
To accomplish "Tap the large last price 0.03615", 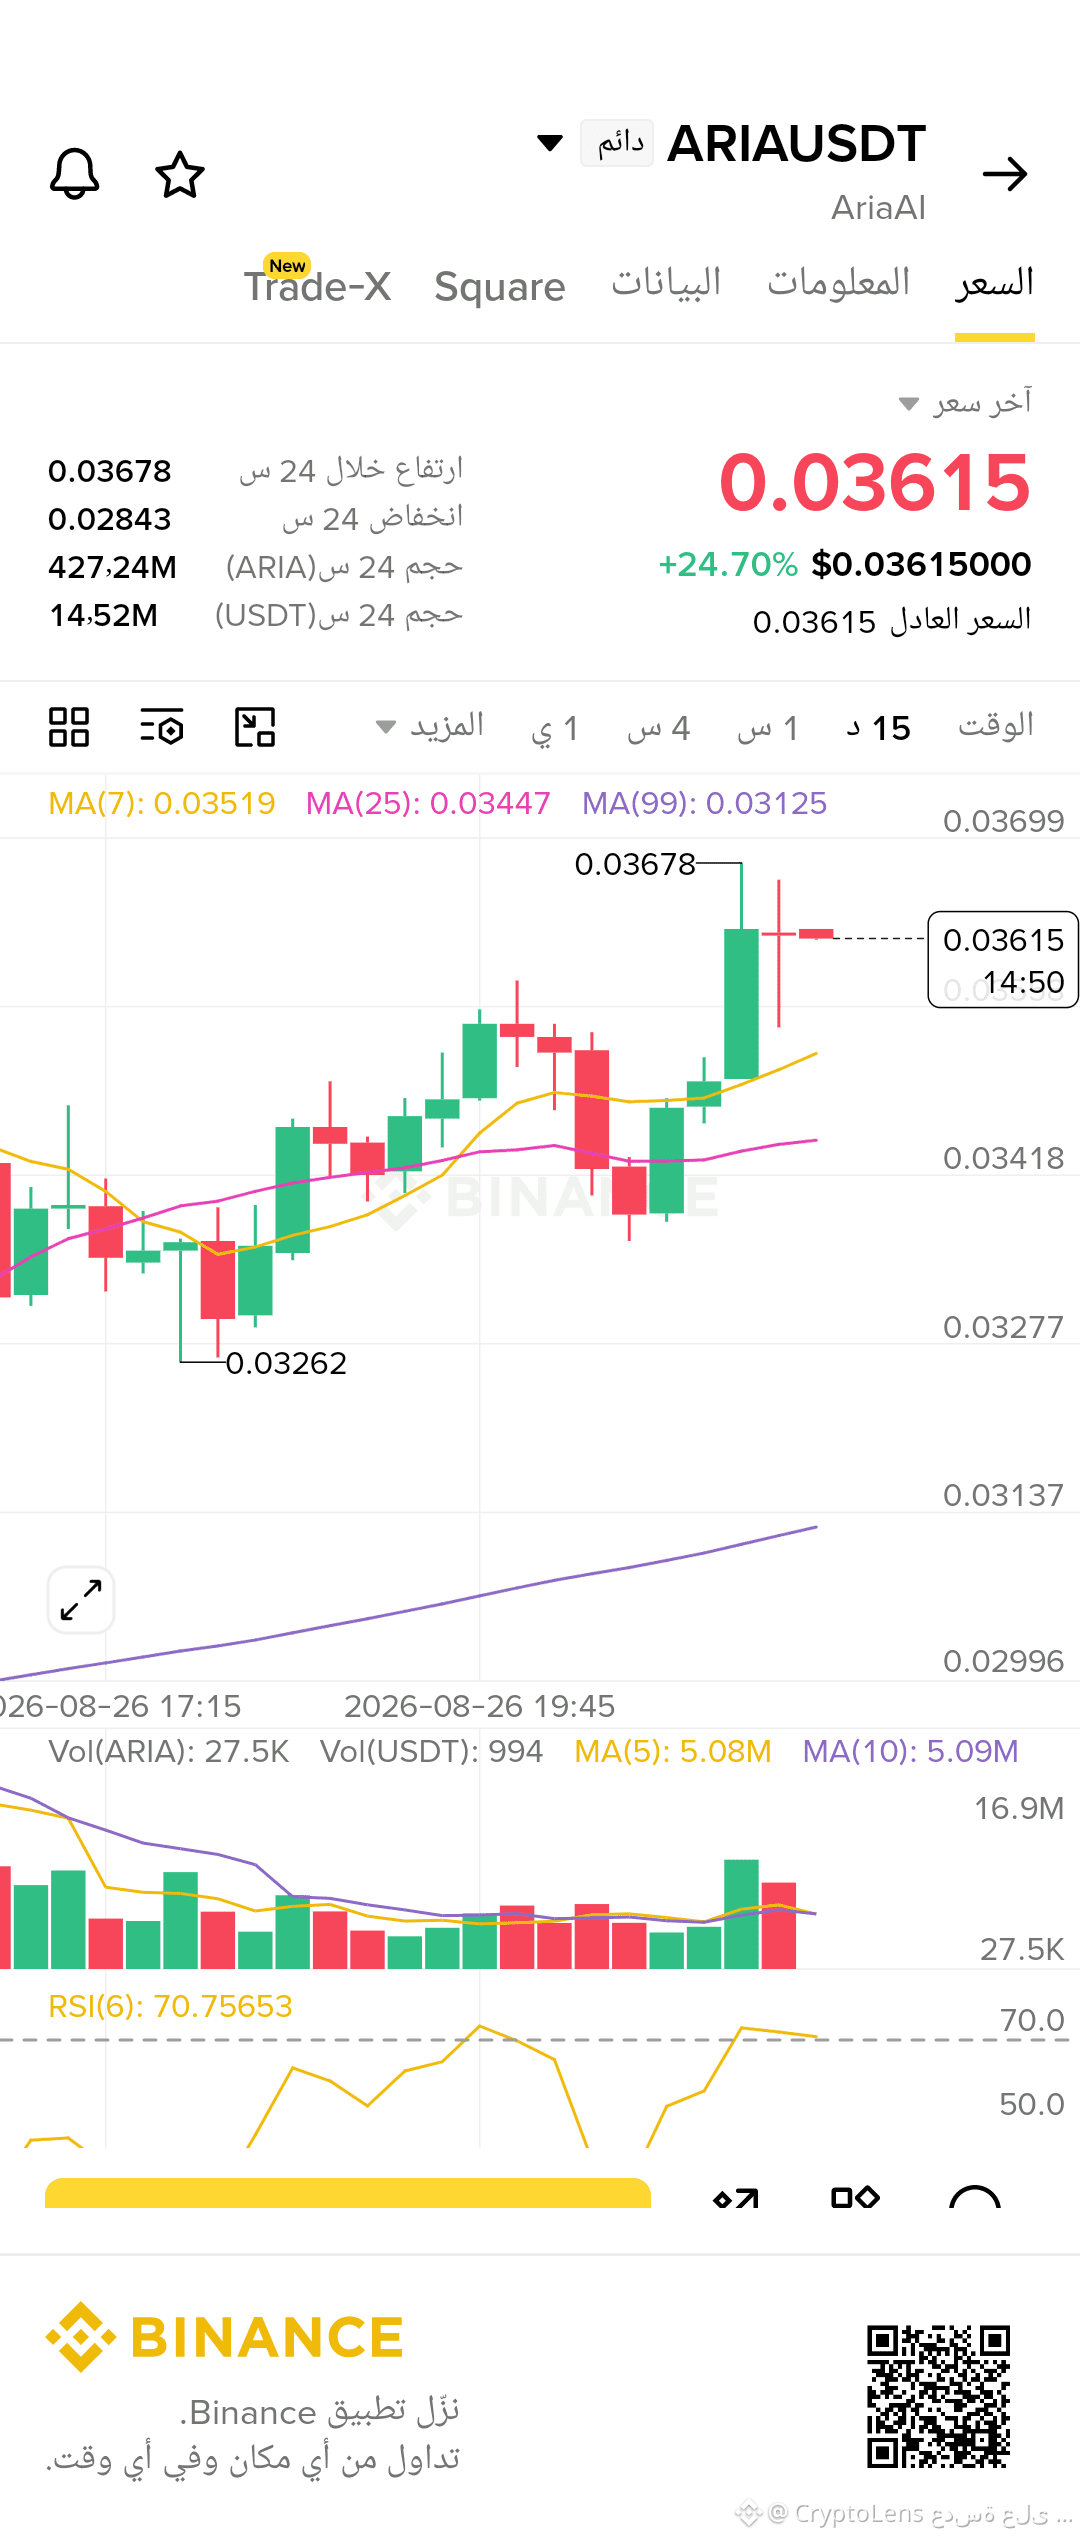I will tap(875, 482).
